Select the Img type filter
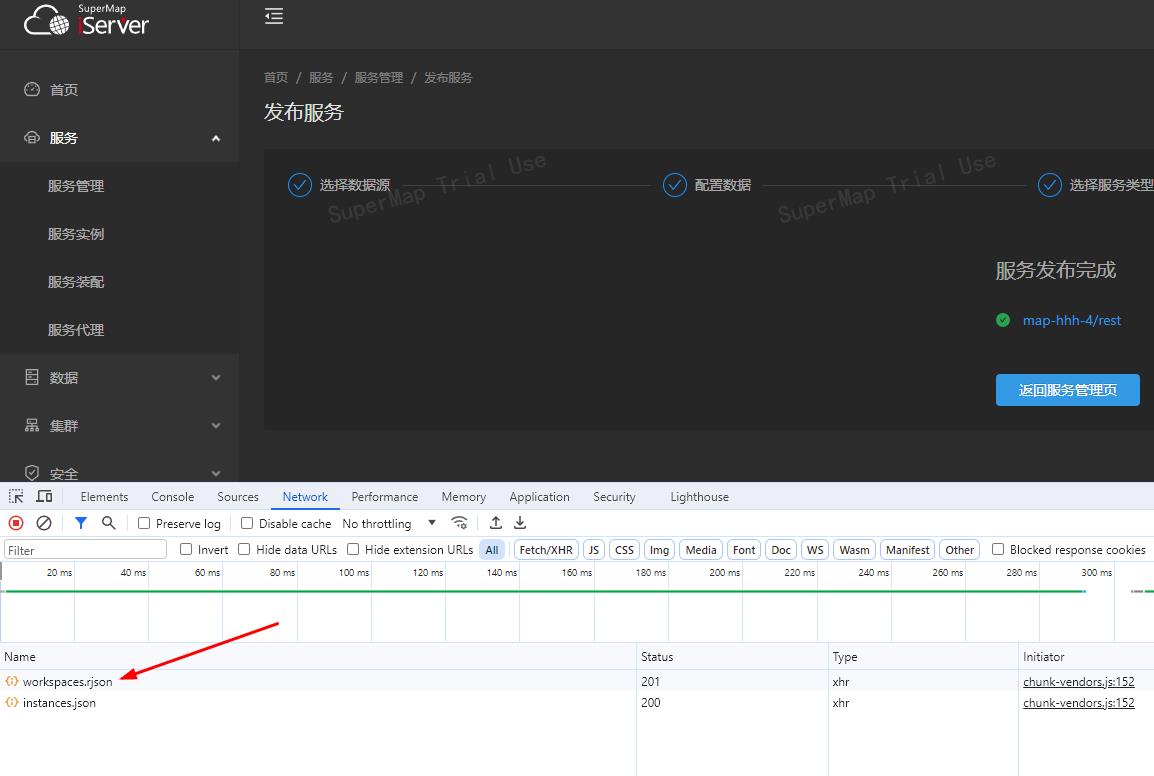 [659, 550]
